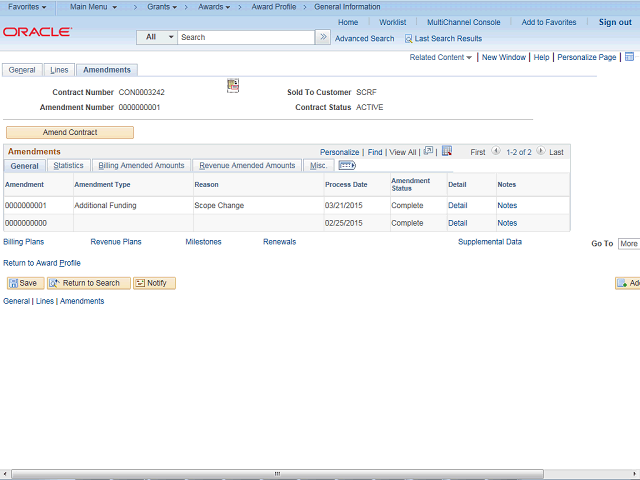Screen dimensions: 640x480
Task: Open the Revenue Amended Amounts tab
Action: point(247,165)
